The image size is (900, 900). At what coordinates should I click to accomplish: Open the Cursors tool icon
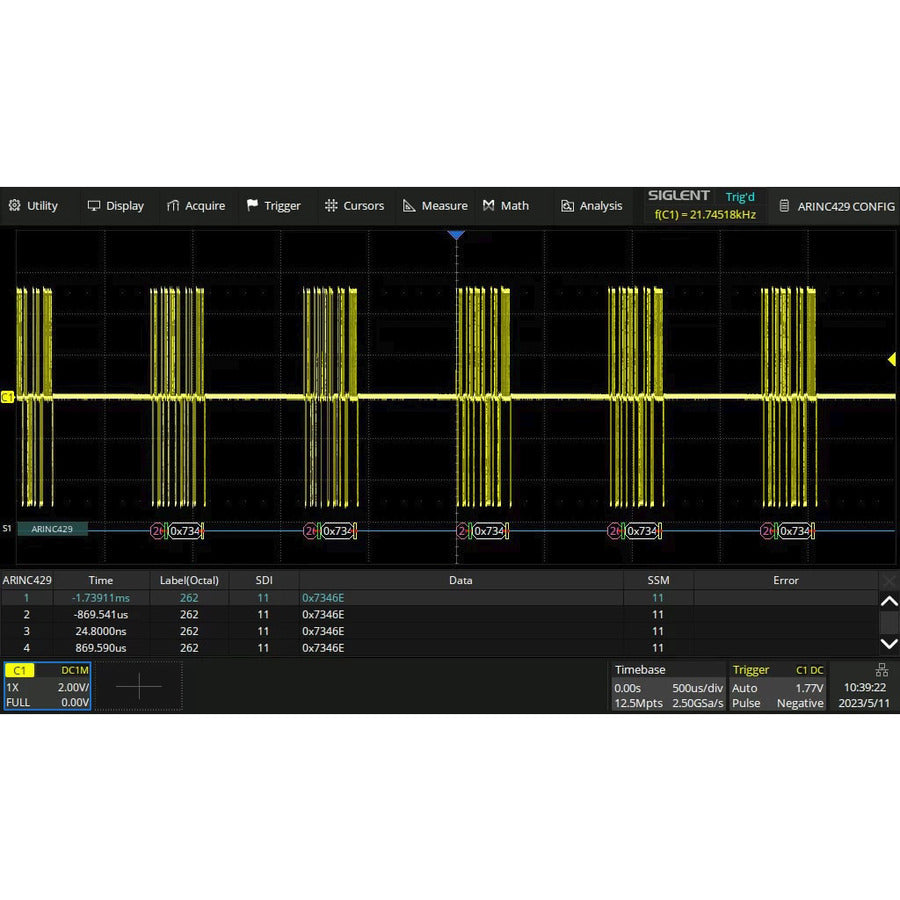331,206
